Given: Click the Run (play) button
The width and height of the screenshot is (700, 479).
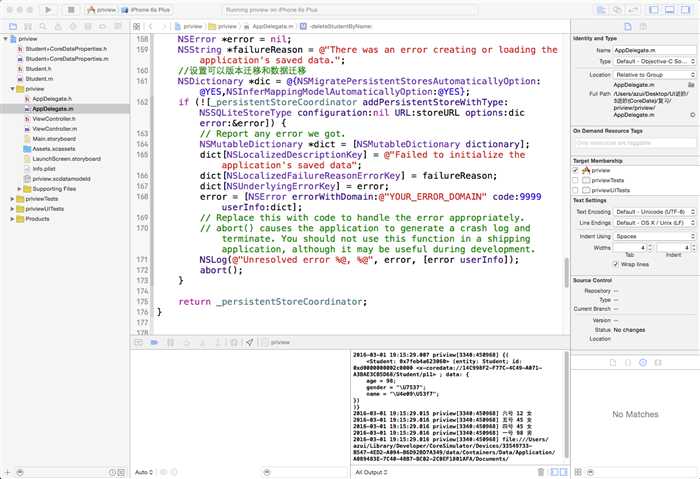Looking at the screenshot, I should 48,10.
